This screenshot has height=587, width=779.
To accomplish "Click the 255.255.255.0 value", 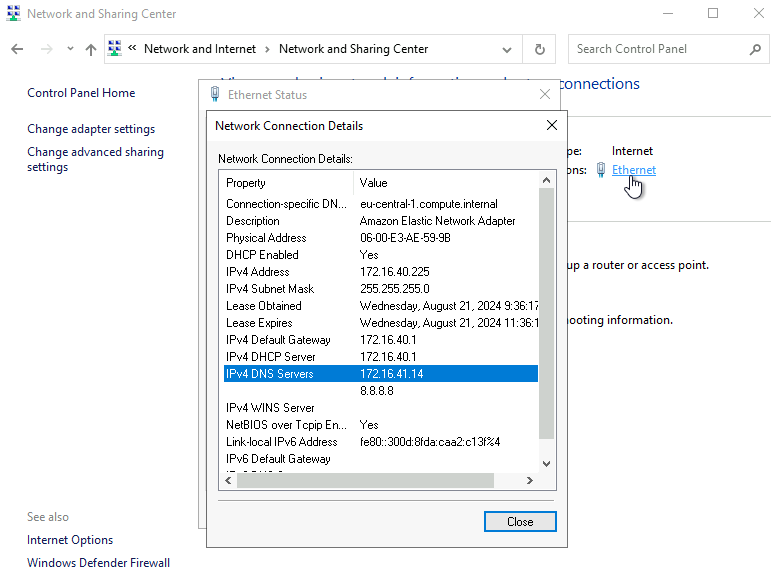I will [394, 289].
